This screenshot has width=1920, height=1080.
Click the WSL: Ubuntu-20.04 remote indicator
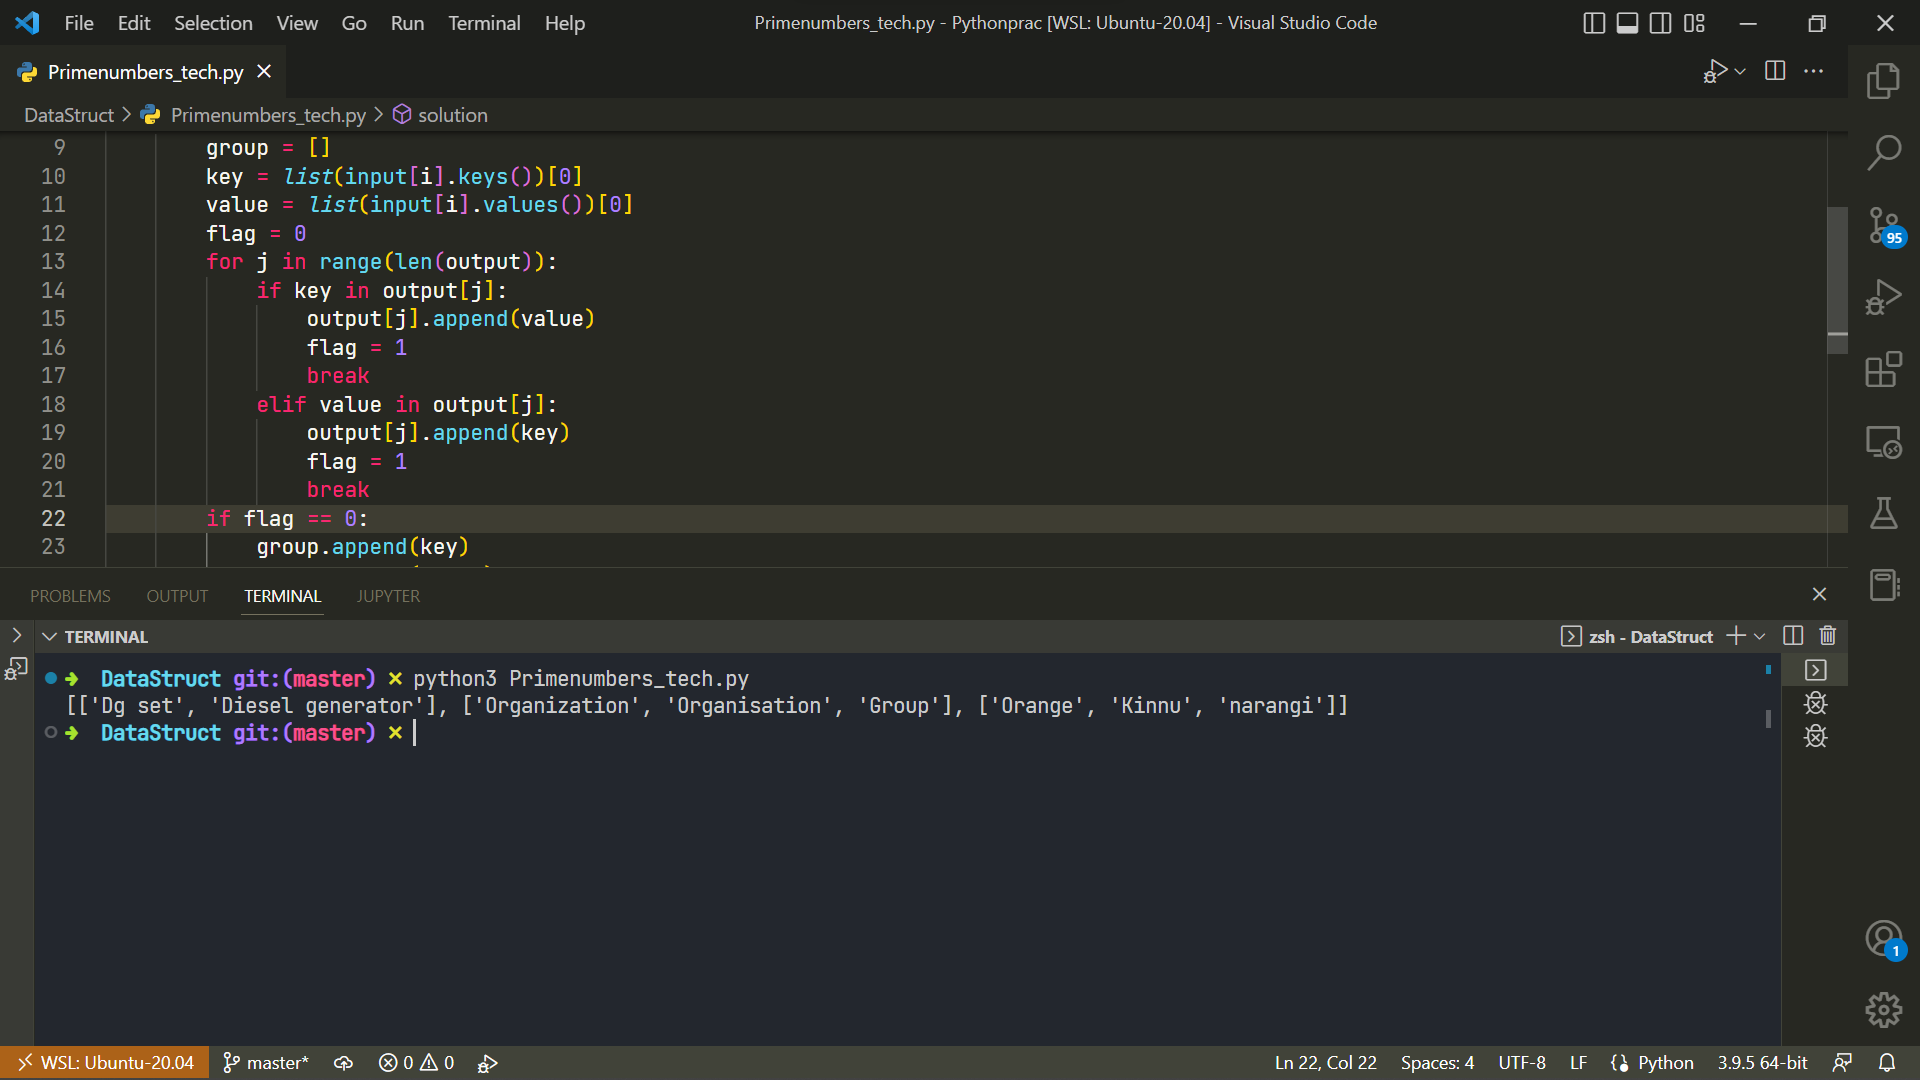tap(105, 1062)
